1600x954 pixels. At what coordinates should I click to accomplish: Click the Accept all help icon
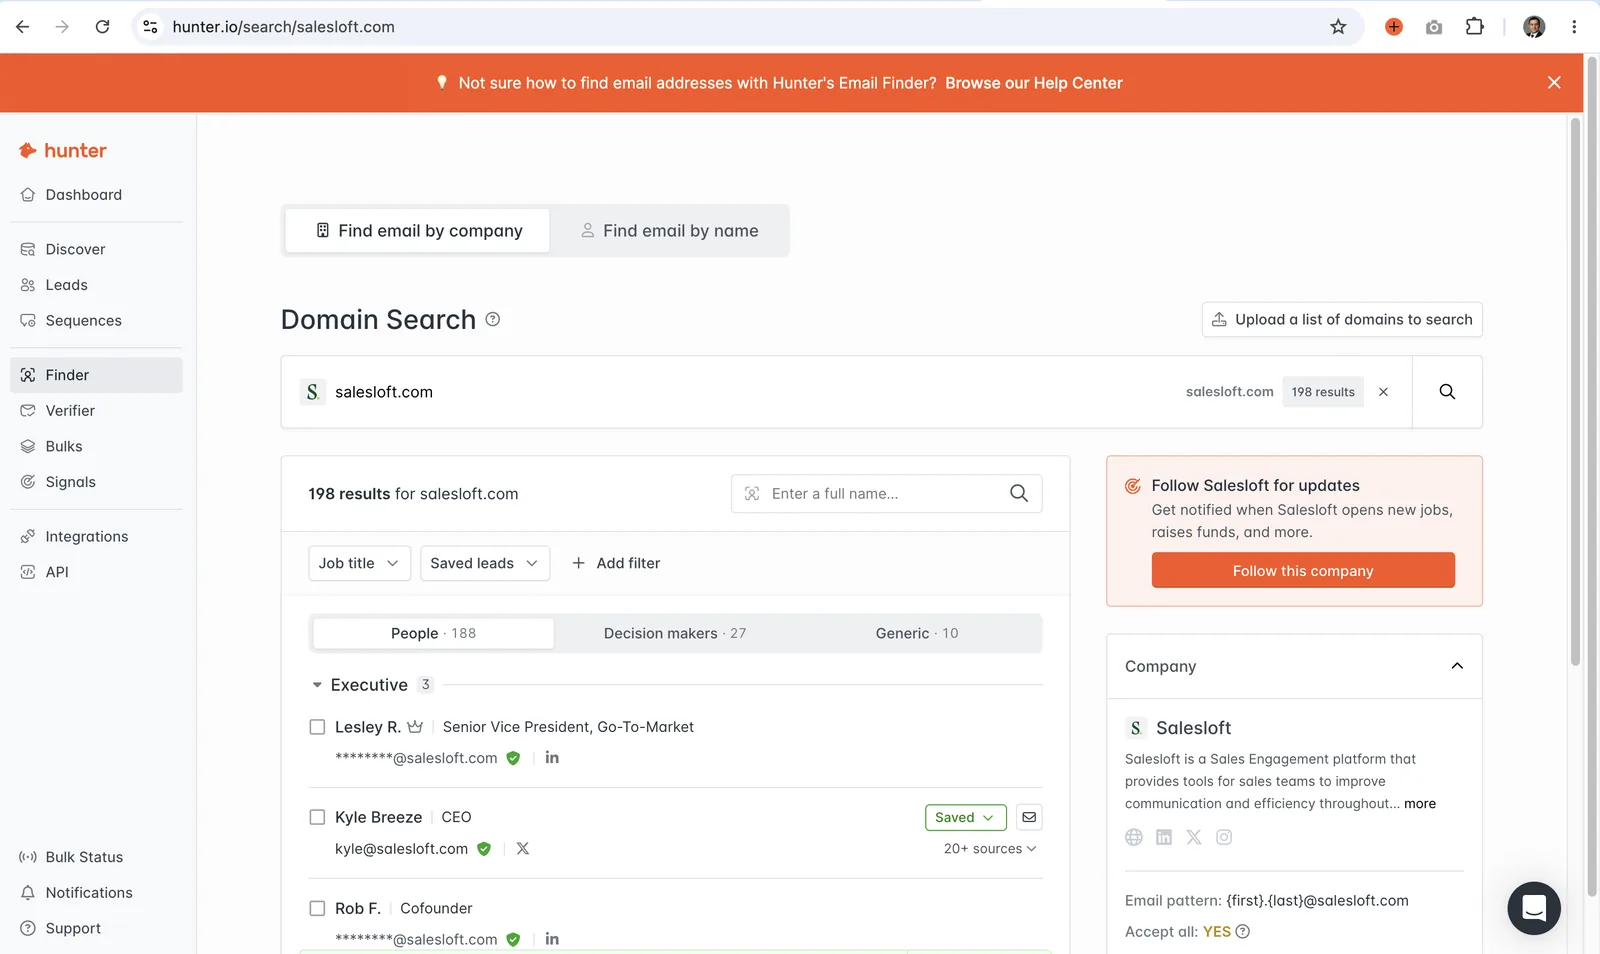coord(1243,932)
